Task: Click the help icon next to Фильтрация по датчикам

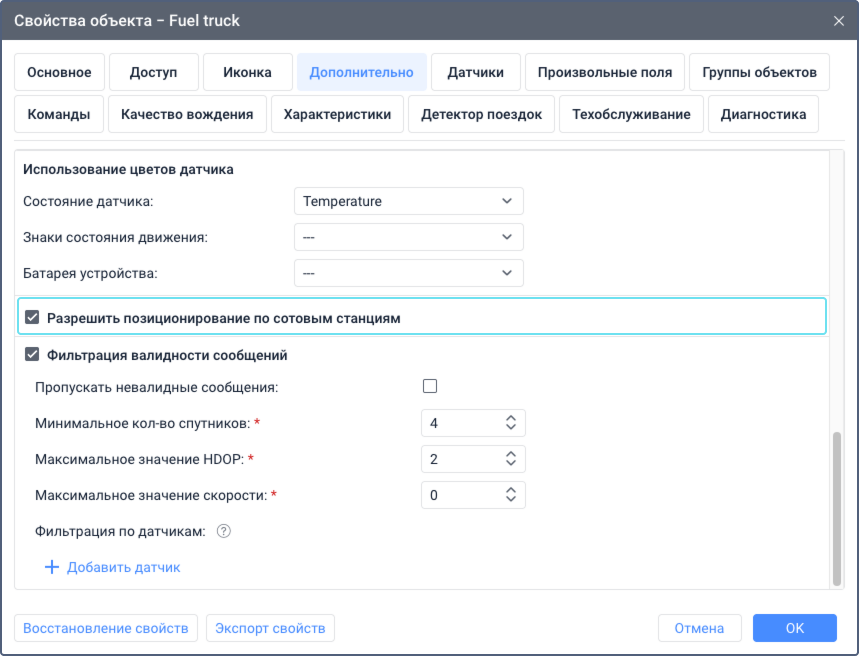Action: pyautogui.click(x=224, y=532)
